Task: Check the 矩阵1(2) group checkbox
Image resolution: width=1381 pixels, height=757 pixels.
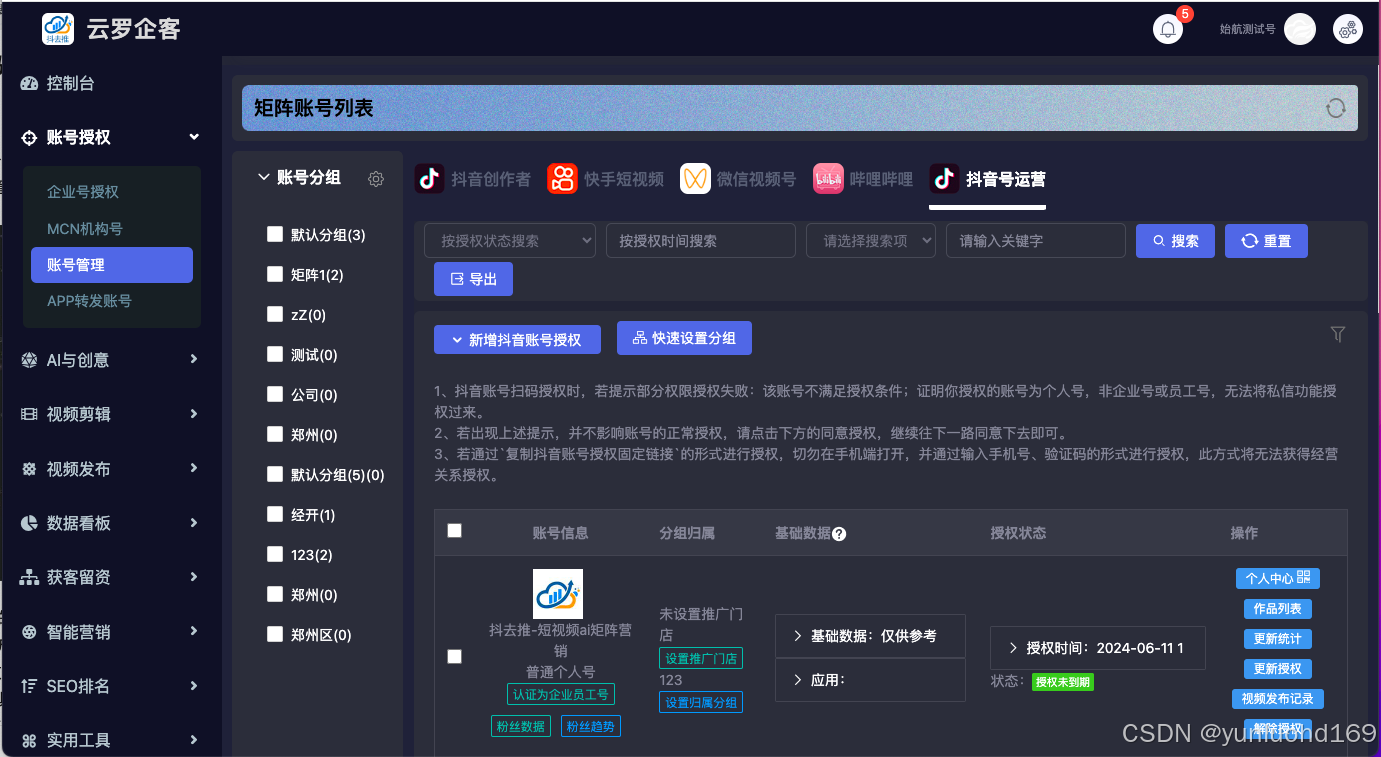Action: pos(275,274)
